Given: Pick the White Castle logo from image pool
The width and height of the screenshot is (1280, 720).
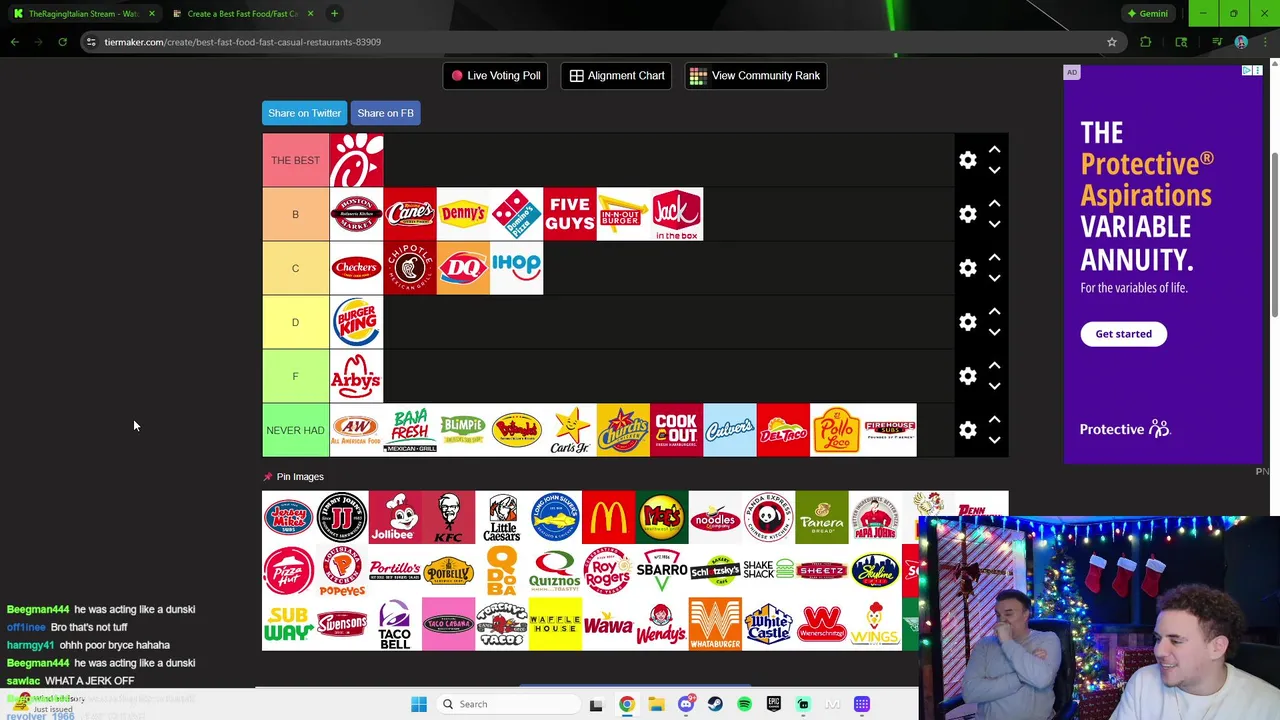Looking at the screenshot, I should tap(768, 625).
